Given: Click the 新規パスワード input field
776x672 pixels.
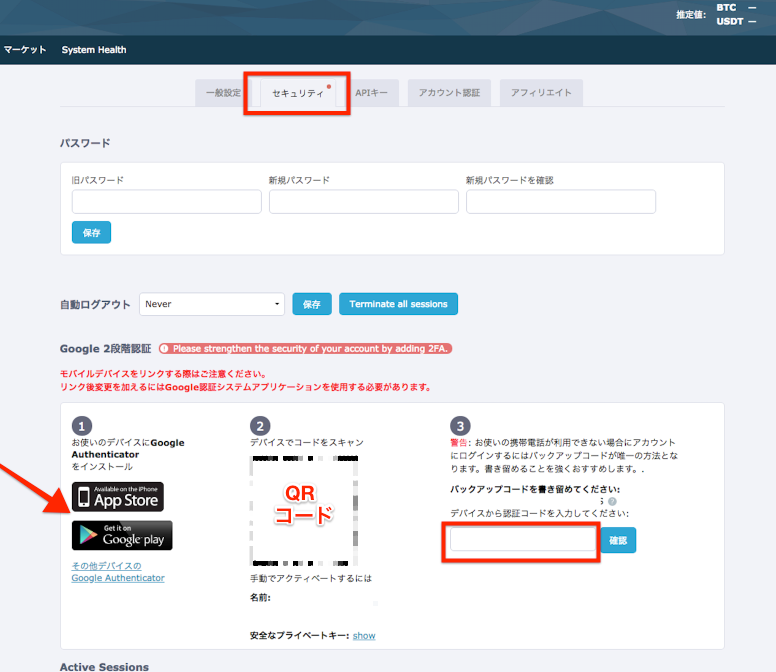Looking at the screenshot, I should [x=364, y=201].
